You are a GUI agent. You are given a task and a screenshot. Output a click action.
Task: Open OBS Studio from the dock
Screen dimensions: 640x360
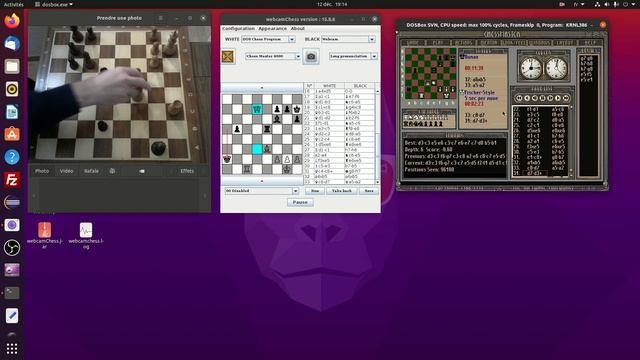pos(12,248)
